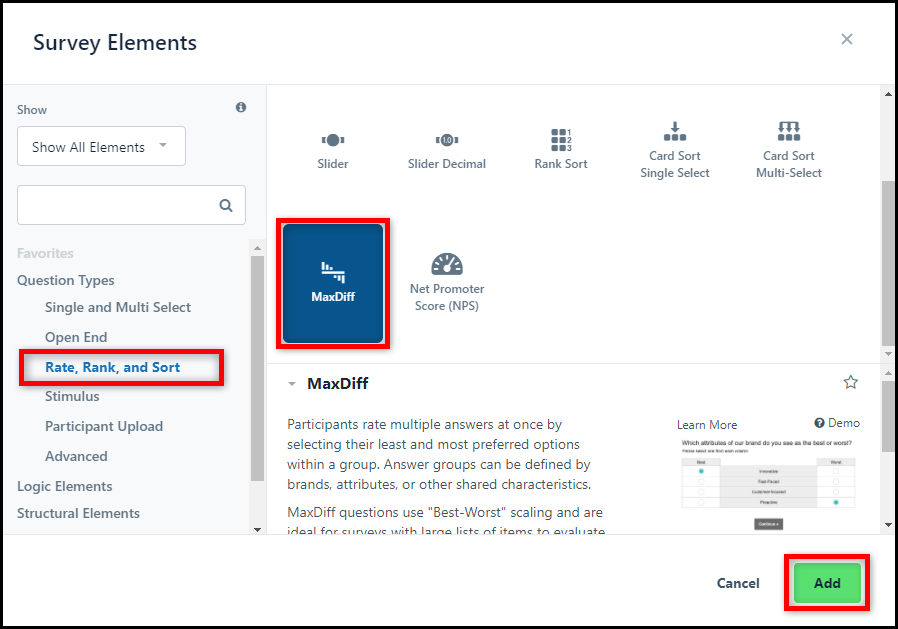Select Card Sort Single Select element

[x=675, y=150]
